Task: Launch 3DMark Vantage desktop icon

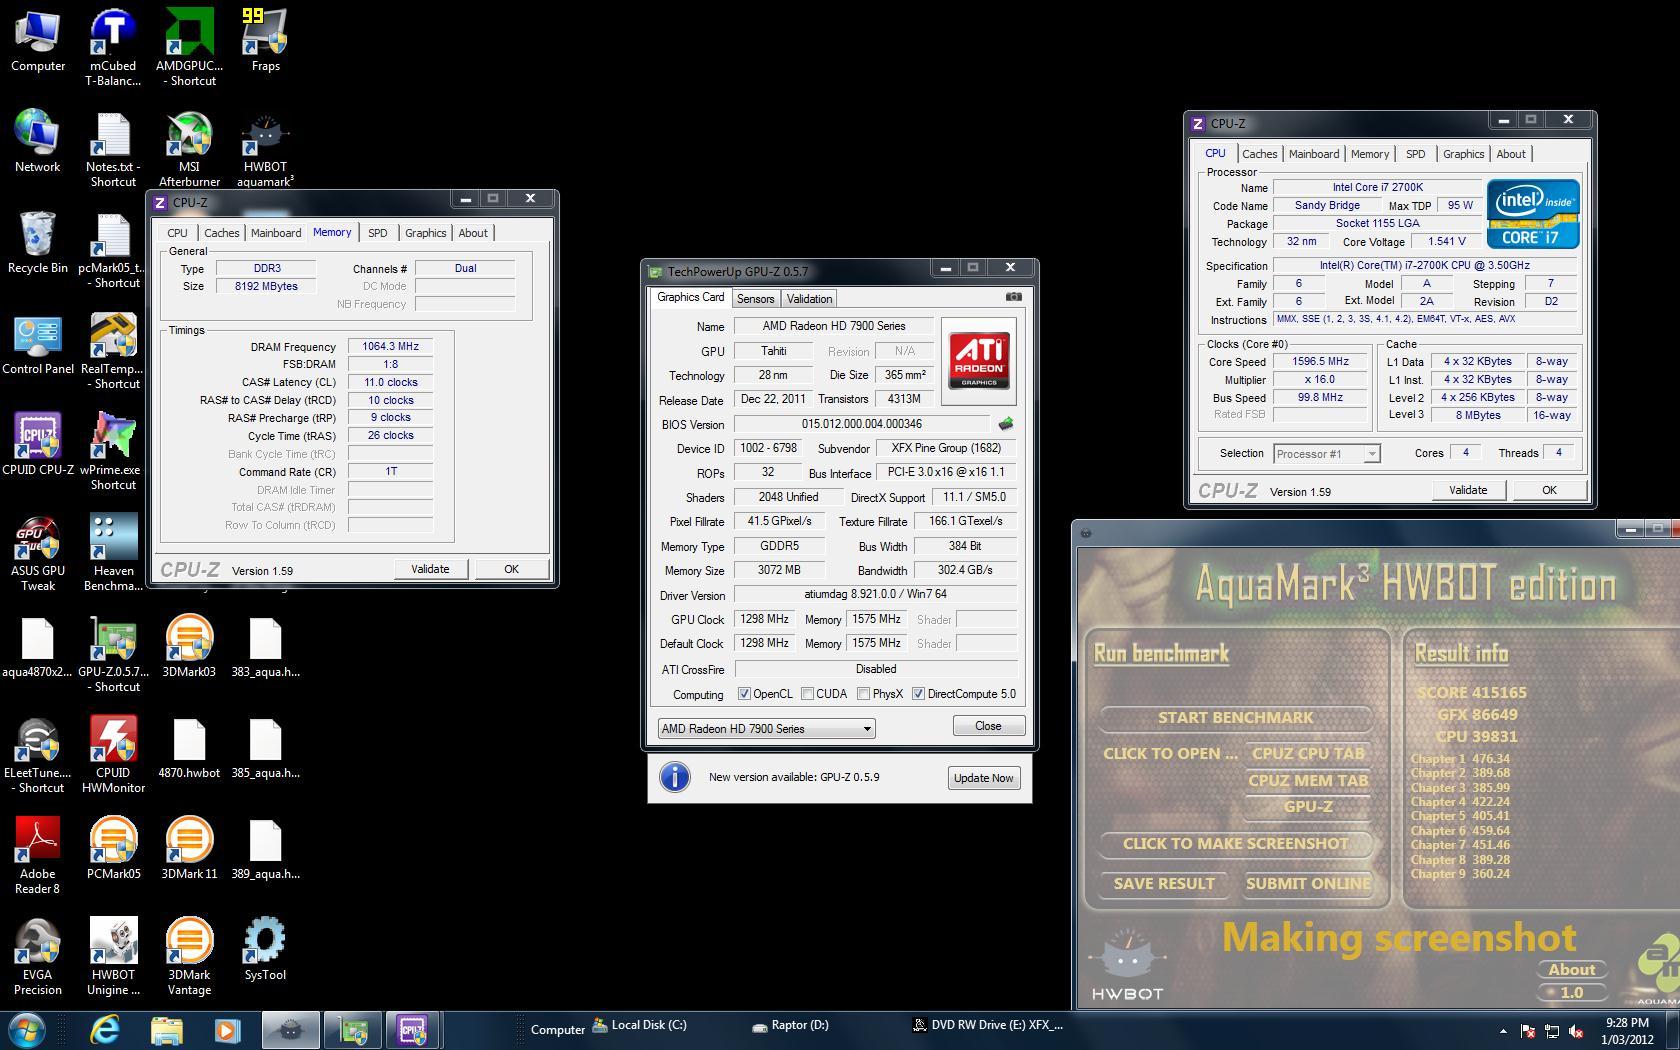Action: [189, 956]
